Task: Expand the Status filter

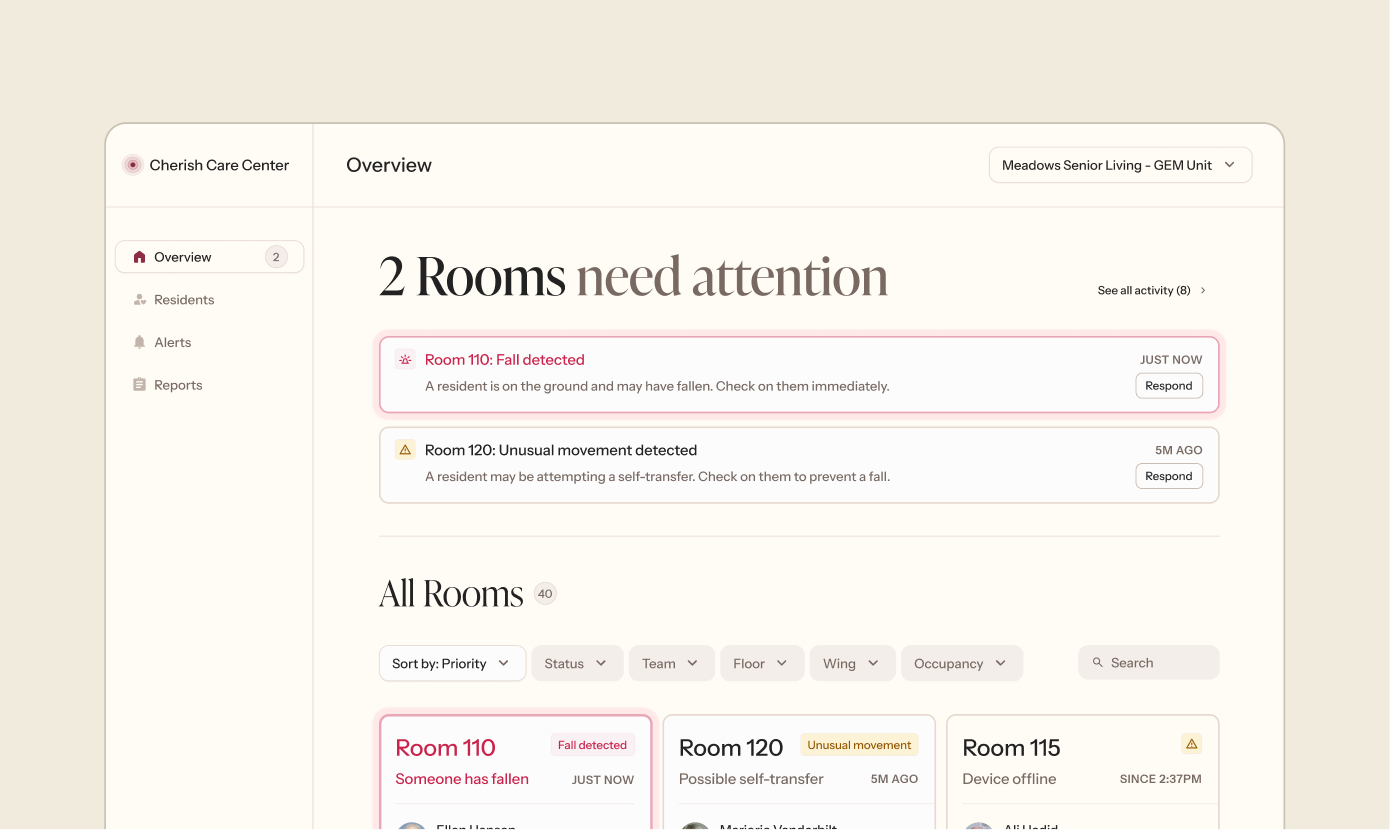Action: coord(577,663)
